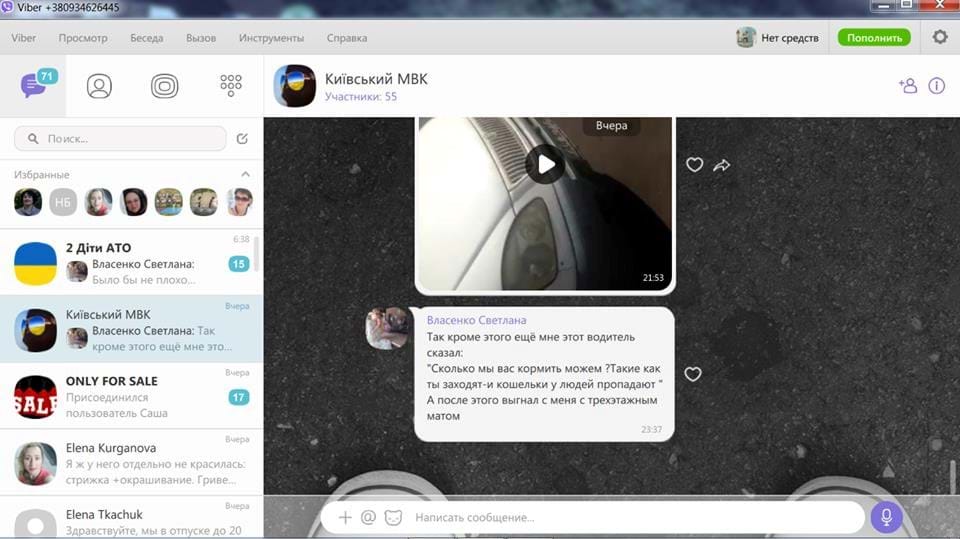Image resolution: width=960 pixels, height=539 pixels.
Task: Add participant to Київський МВК group
Action: (907, 86)
